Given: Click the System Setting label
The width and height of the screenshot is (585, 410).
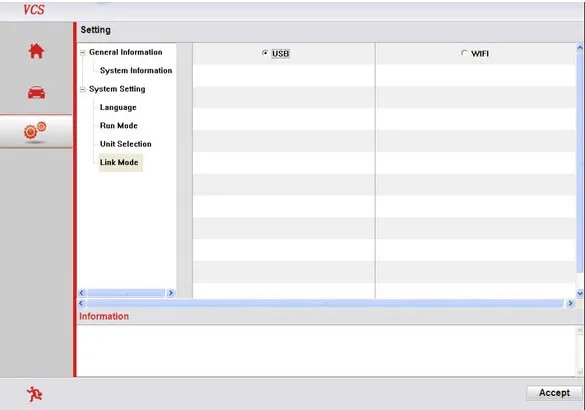Looking at the screenshot, I should [x=117, y=89].
